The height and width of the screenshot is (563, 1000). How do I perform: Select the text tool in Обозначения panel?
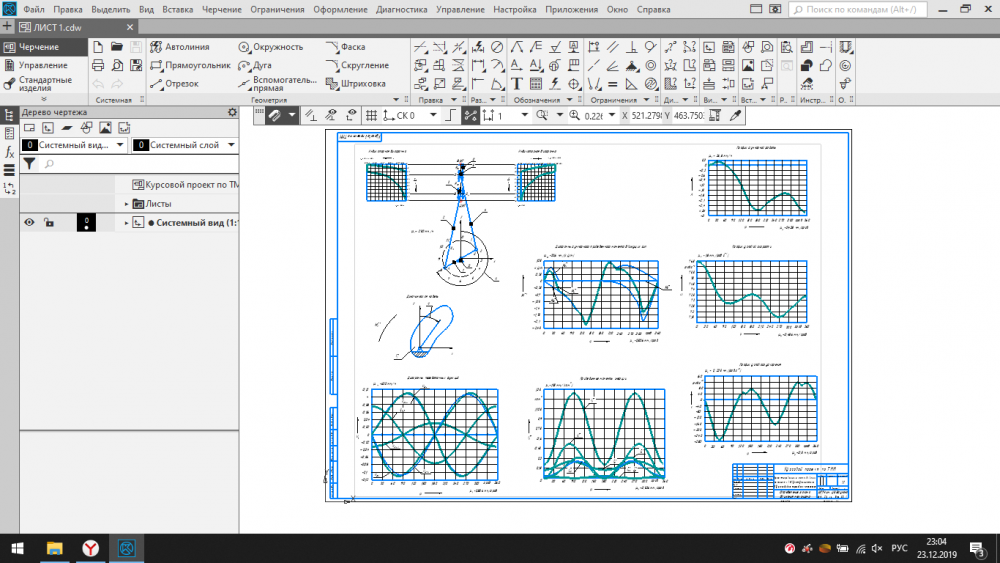[x=517, y=84]
